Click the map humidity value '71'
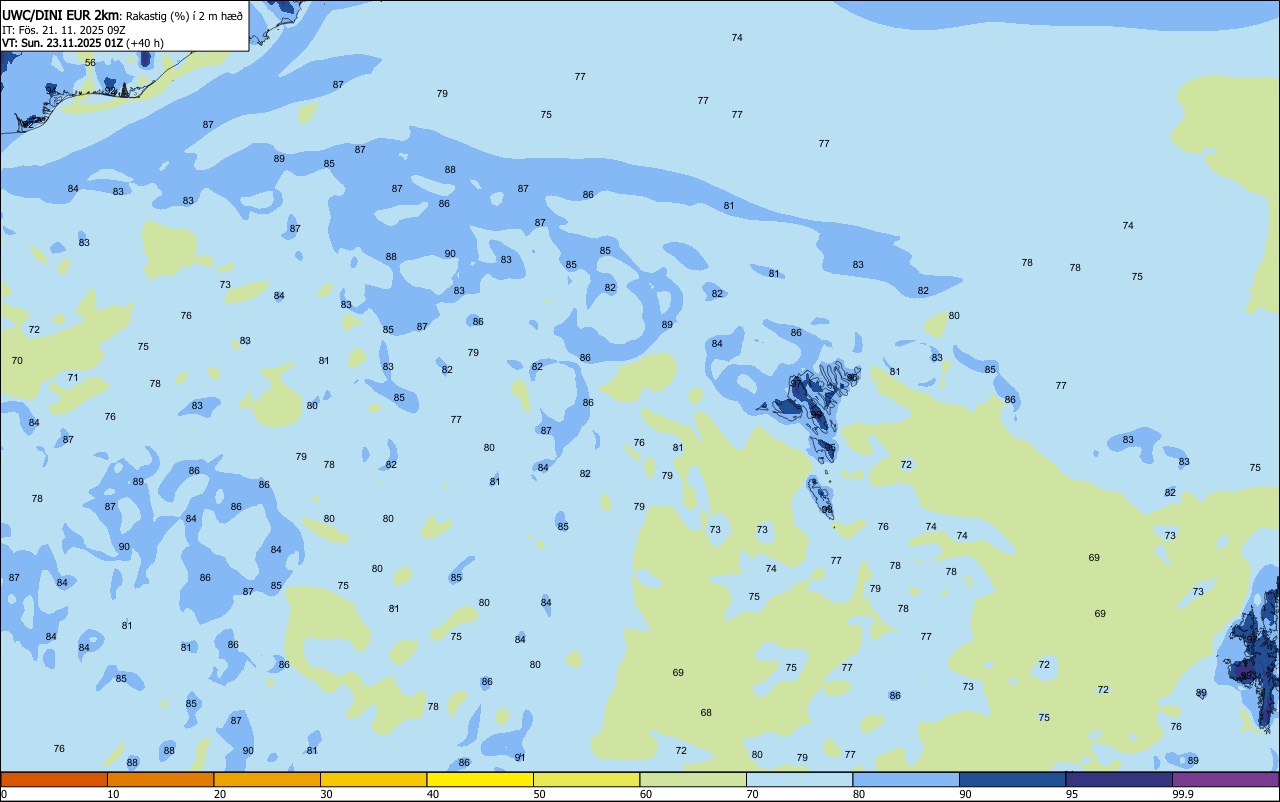The width and height of the screenshot is (1280, 802). coord(73,378)
